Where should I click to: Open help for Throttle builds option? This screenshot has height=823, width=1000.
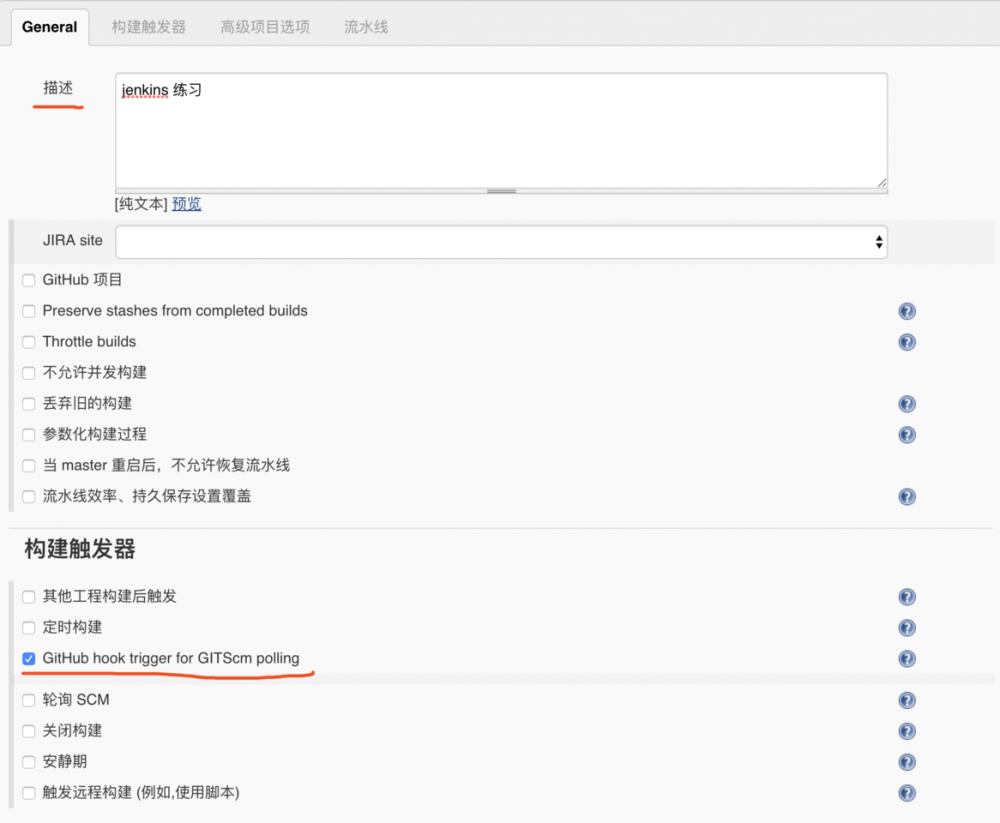pyautogui.click(x=906, y=342)
